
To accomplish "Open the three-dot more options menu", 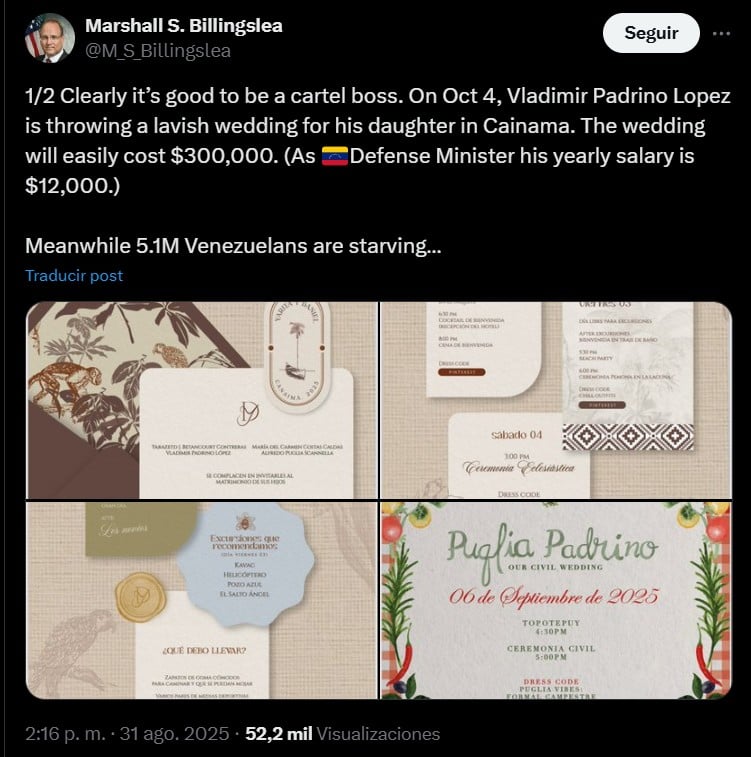I will point(721,33).
